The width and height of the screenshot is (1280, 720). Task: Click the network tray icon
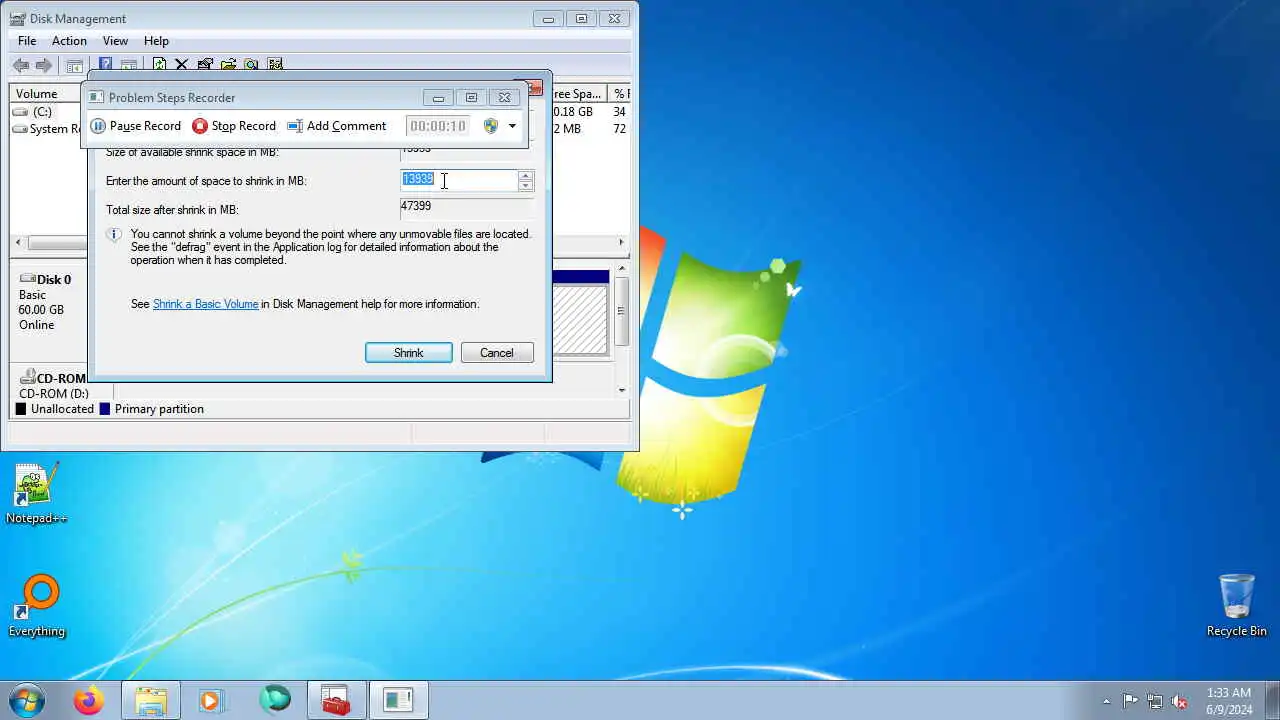(1155, 702)
